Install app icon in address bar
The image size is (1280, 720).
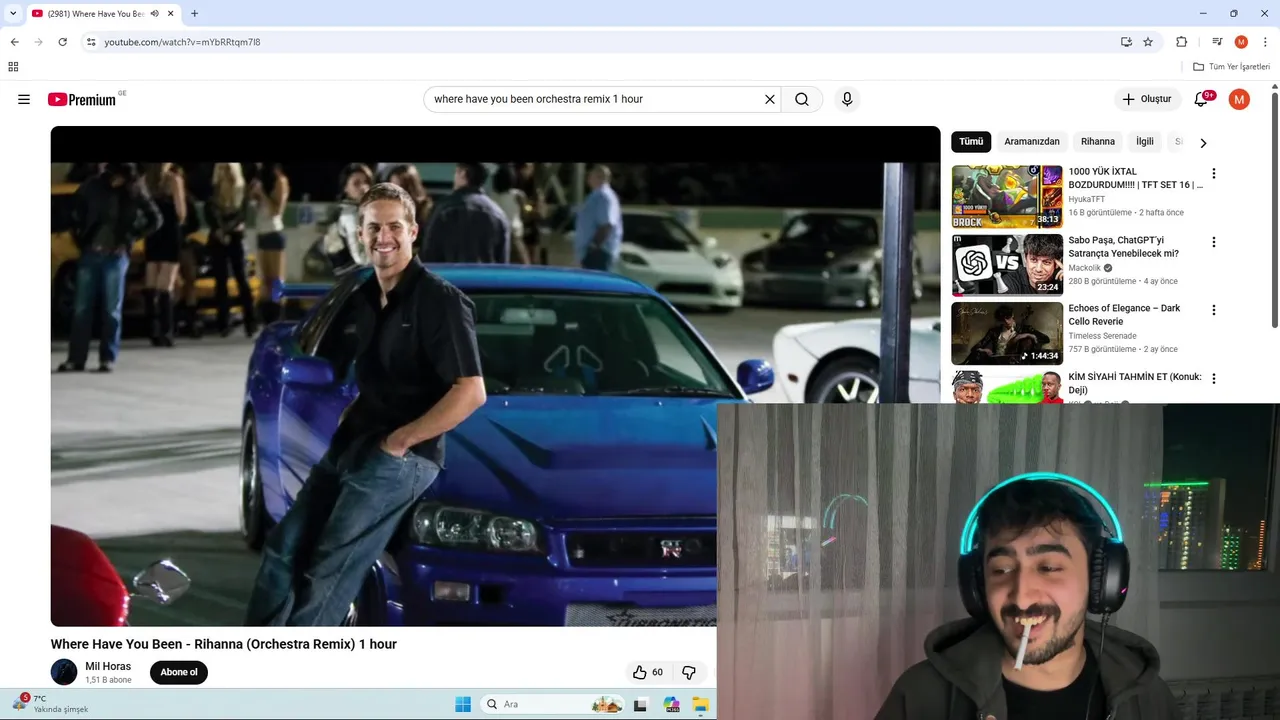click(x=1126, y=42)
